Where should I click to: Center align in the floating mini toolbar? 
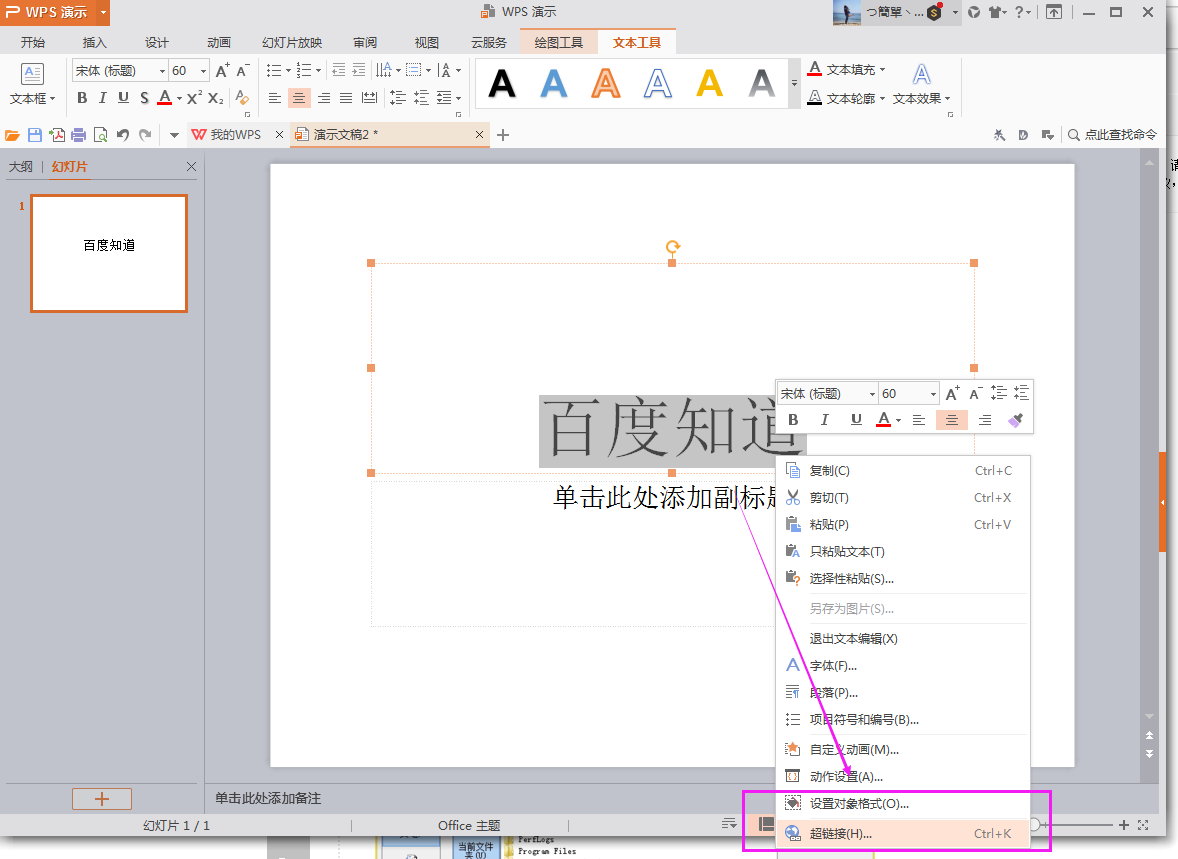coord(952,420)
